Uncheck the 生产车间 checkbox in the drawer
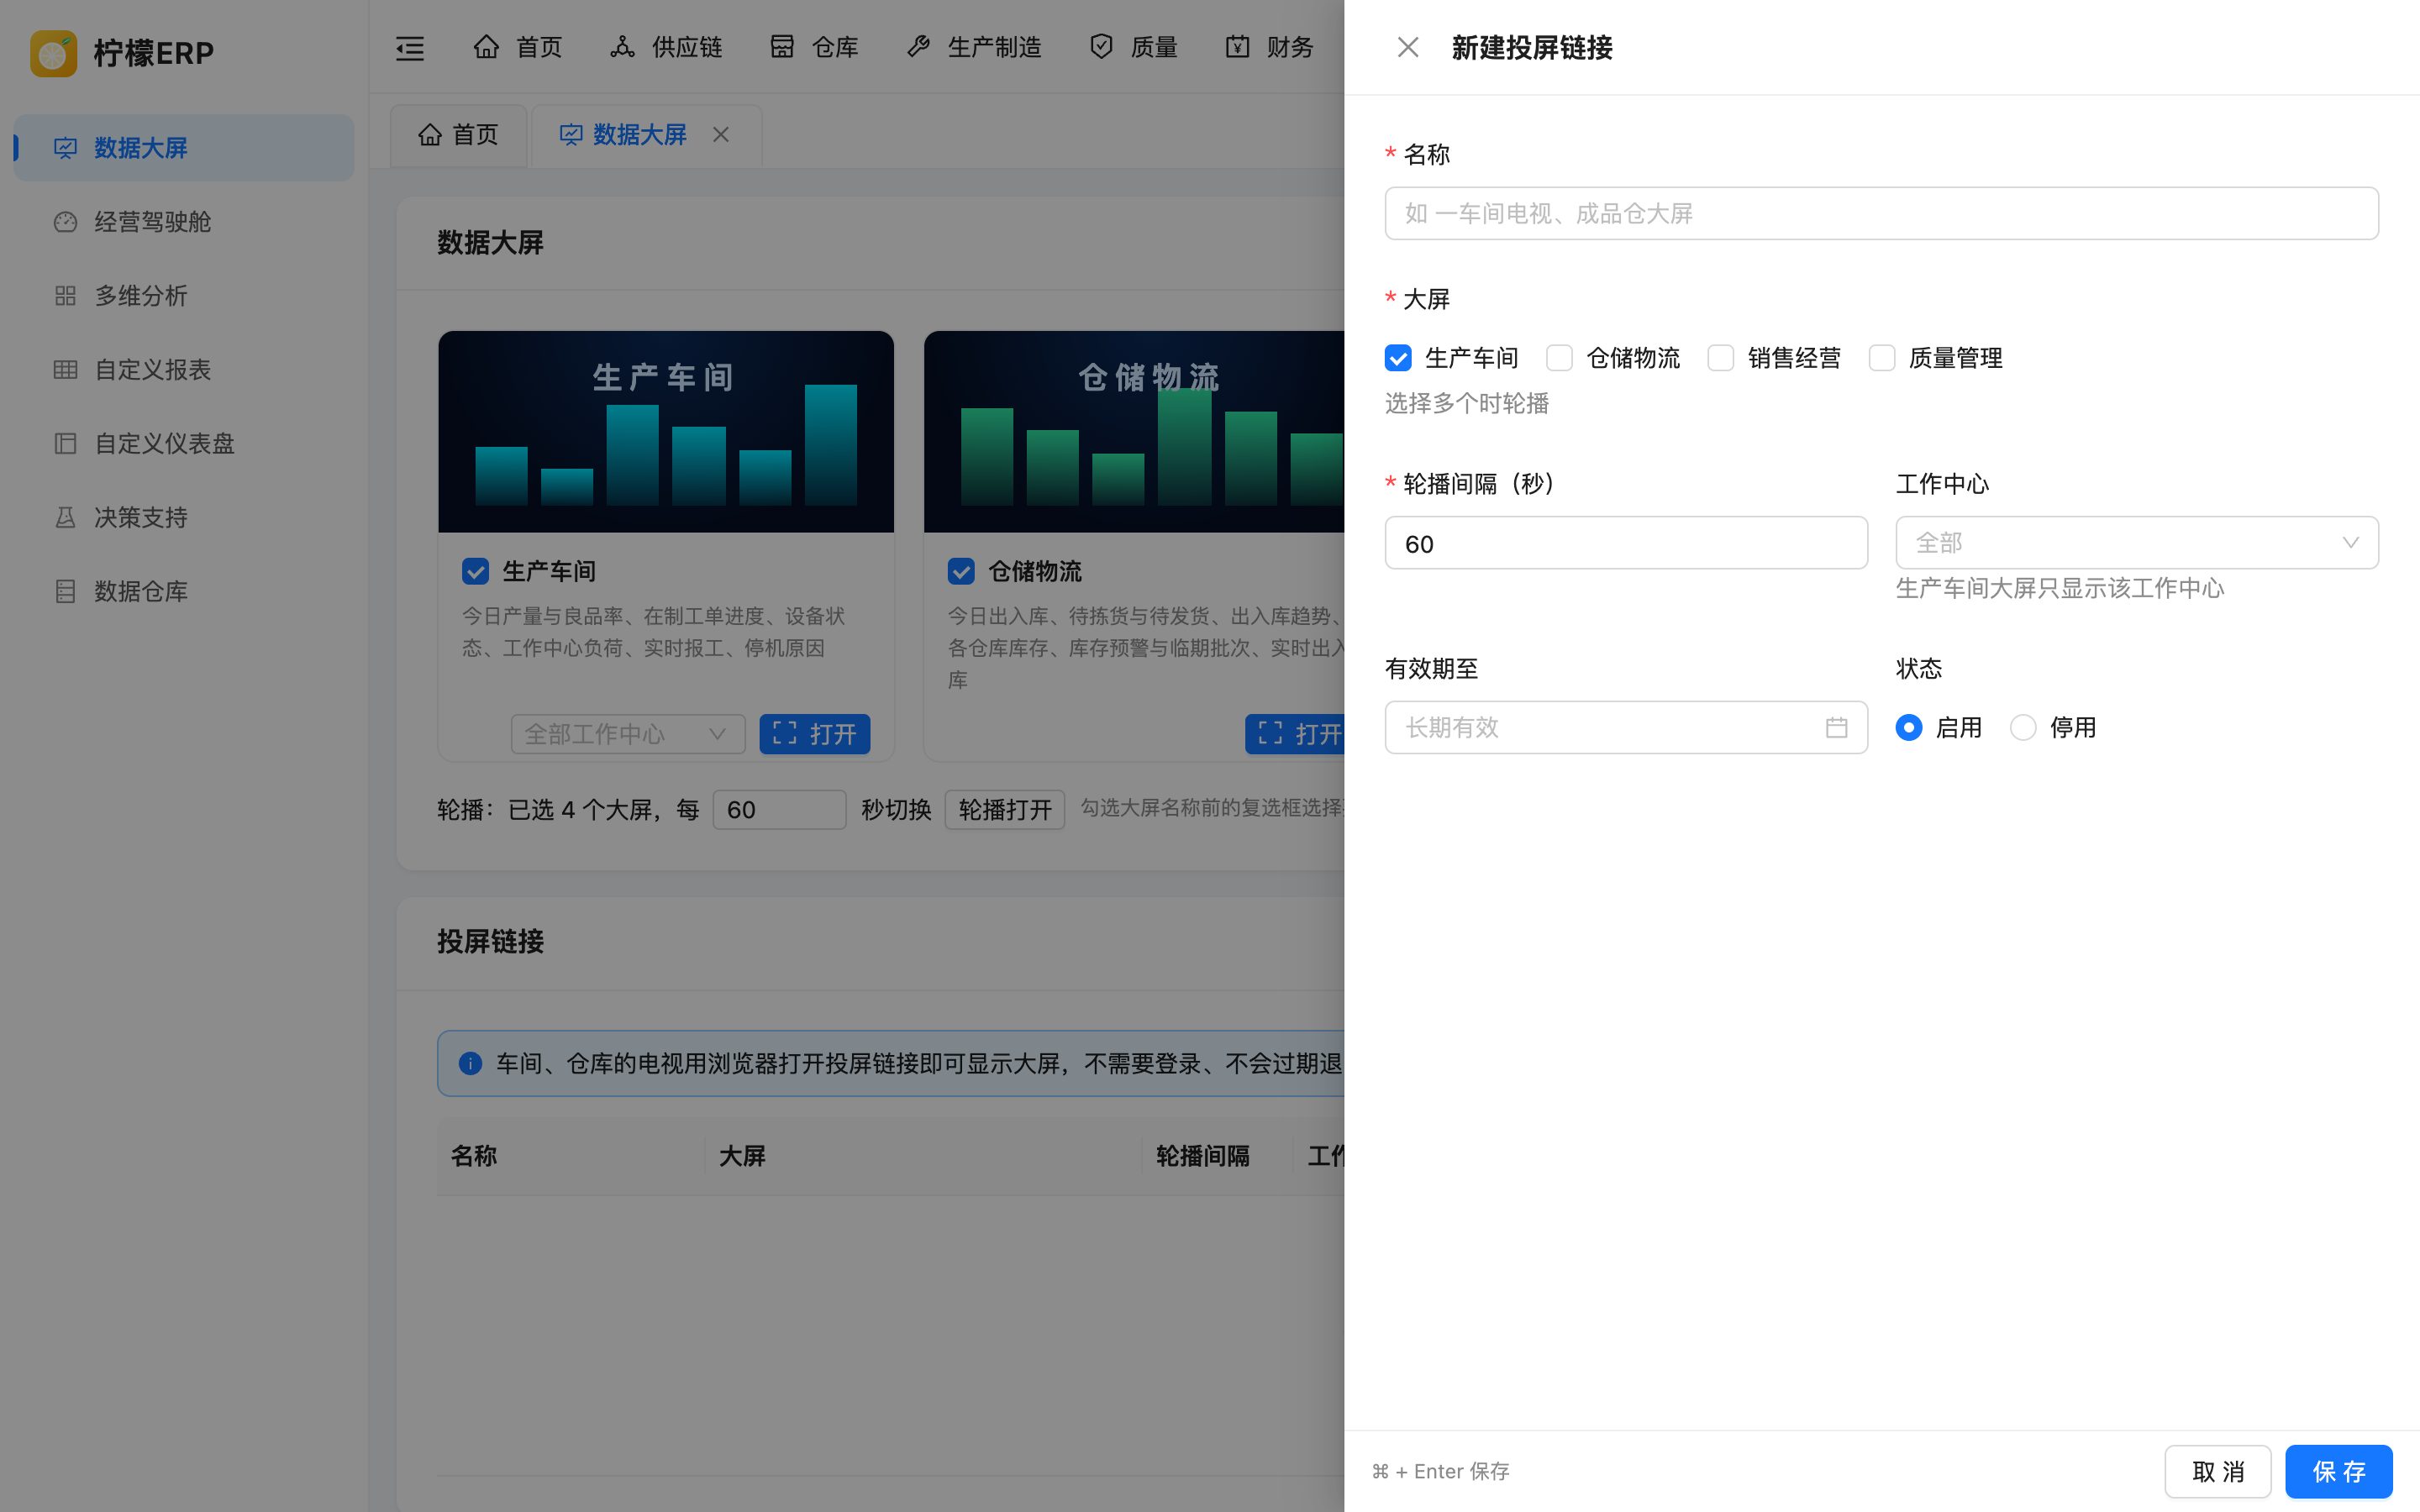This screenshot has height=1512, width=2420. (x=1398, y=358)
